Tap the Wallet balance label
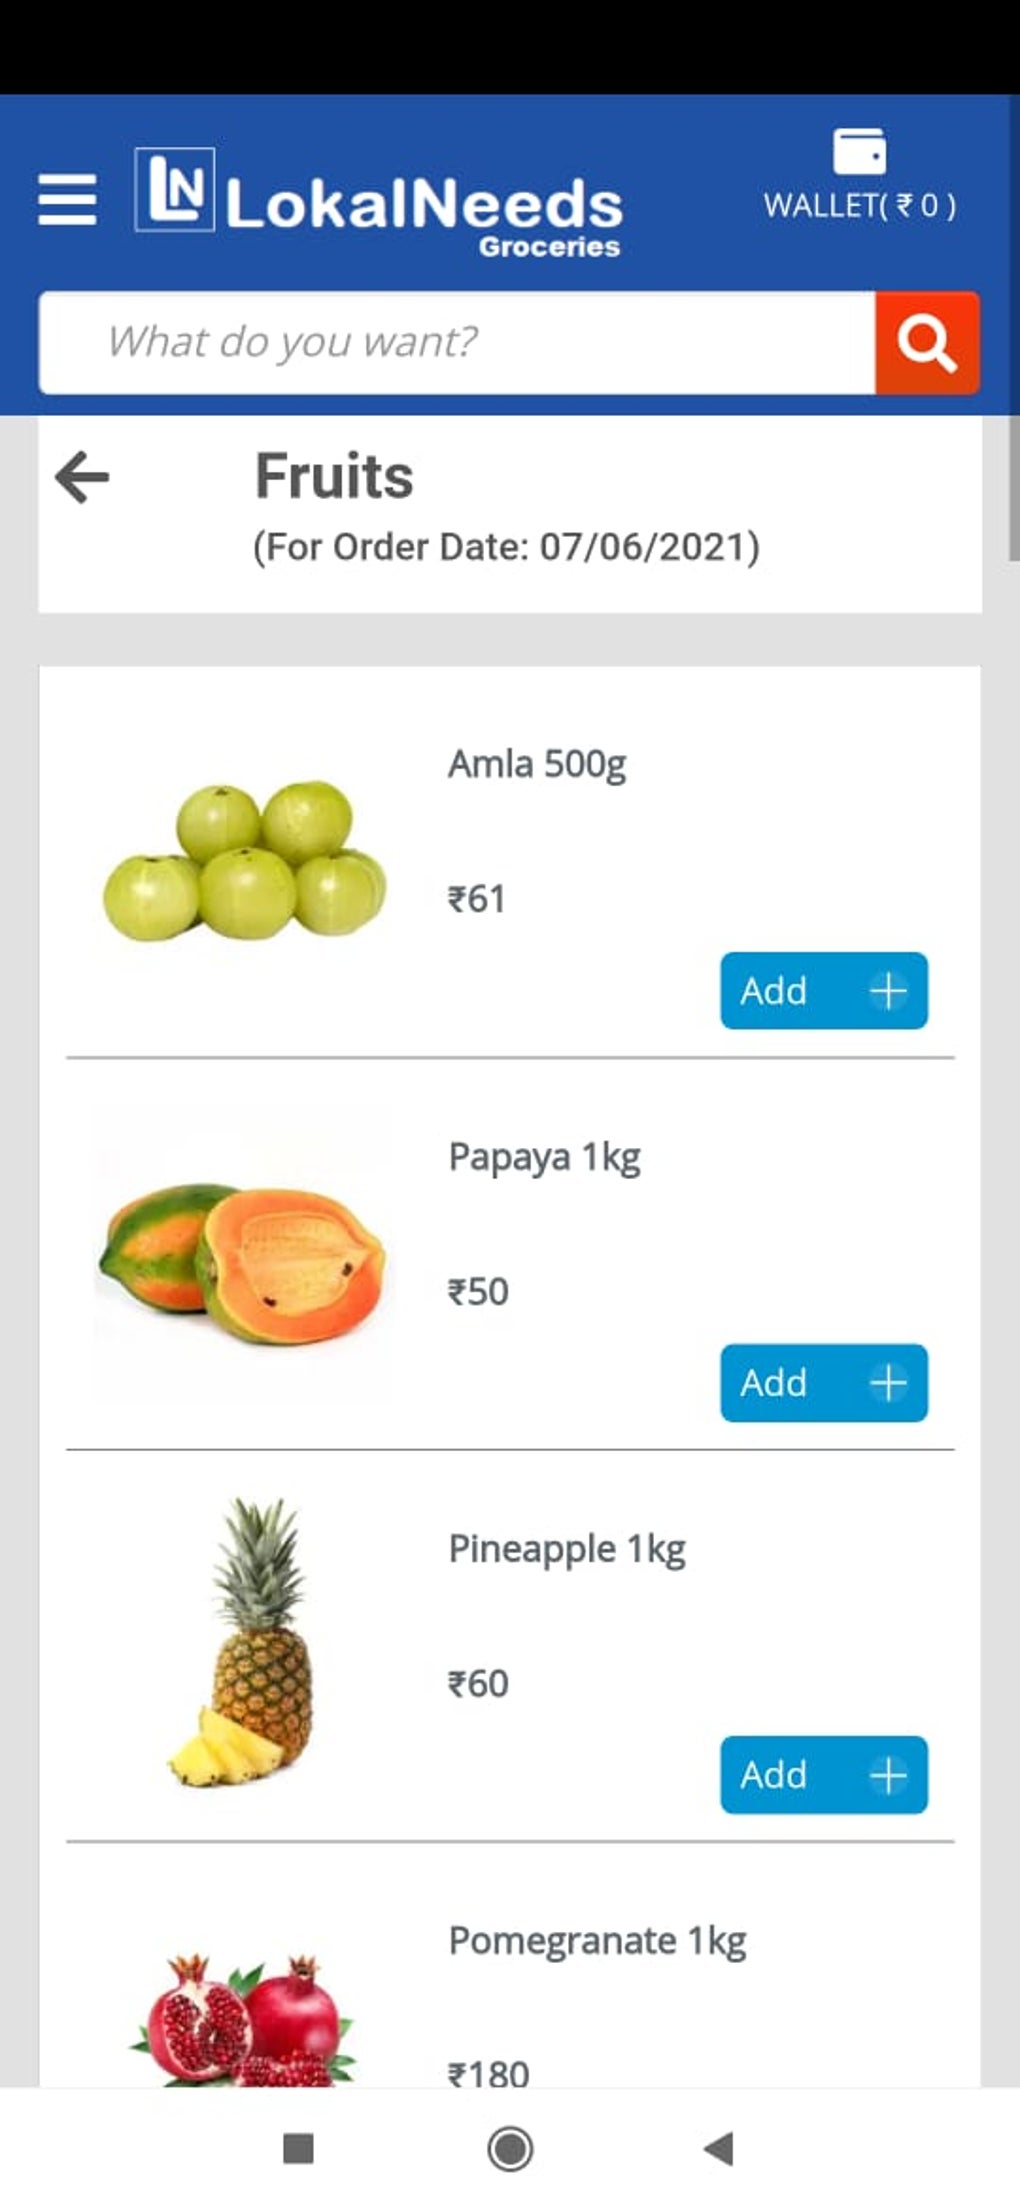 pos(859,206)
